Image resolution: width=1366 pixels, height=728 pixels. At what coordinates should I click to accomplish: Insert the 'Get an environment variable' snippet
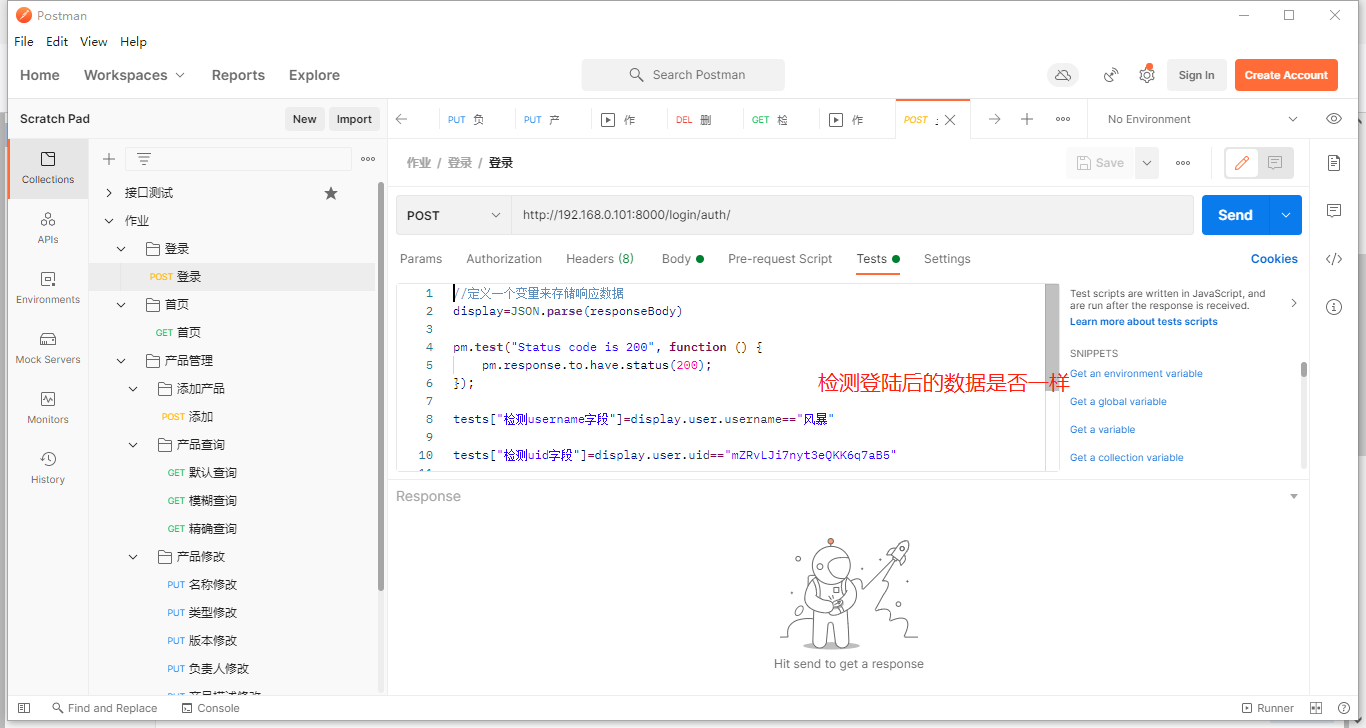click(x=1136, y=374)
